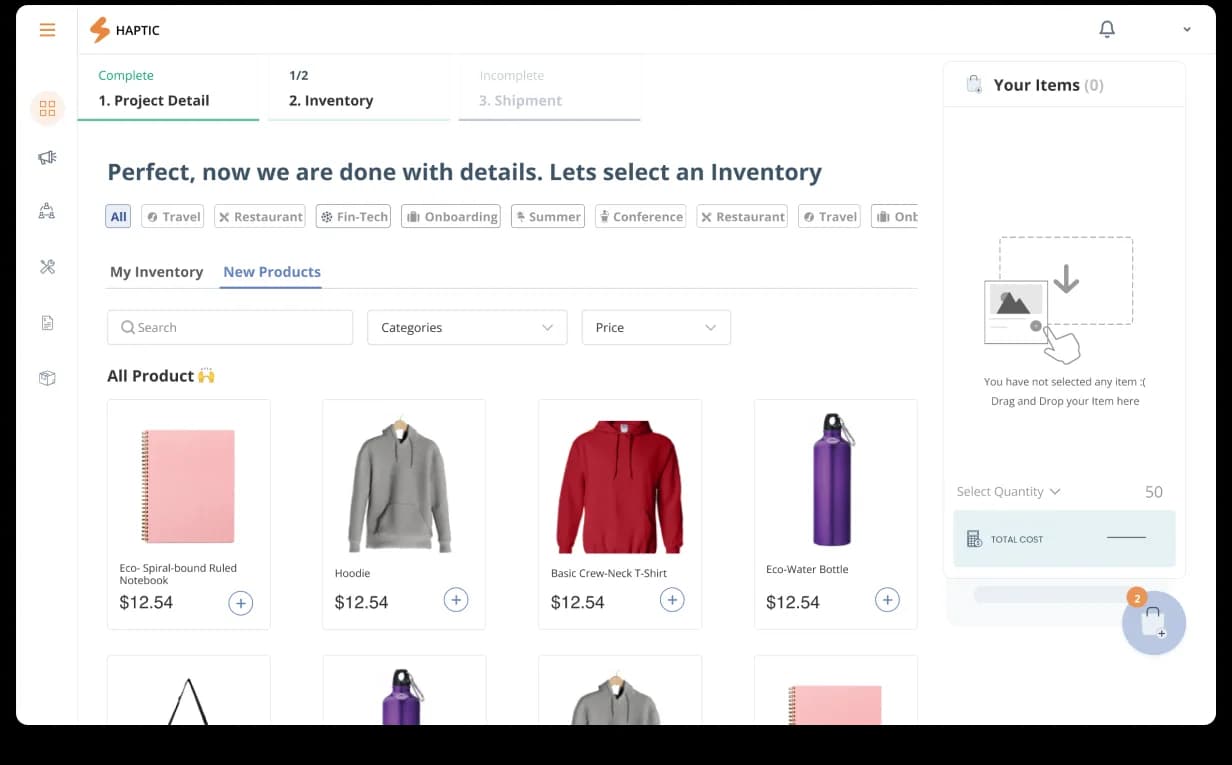The height and width of the screenshot is (765, 1232).
Task: Toggle the Summer filter tag
Action: click(548, 216)
